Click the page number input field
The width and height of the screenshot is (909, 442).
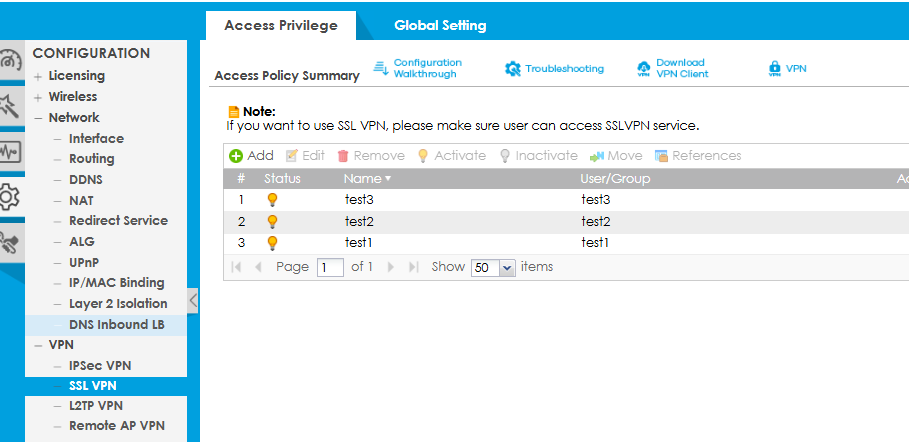pos(330,268)
